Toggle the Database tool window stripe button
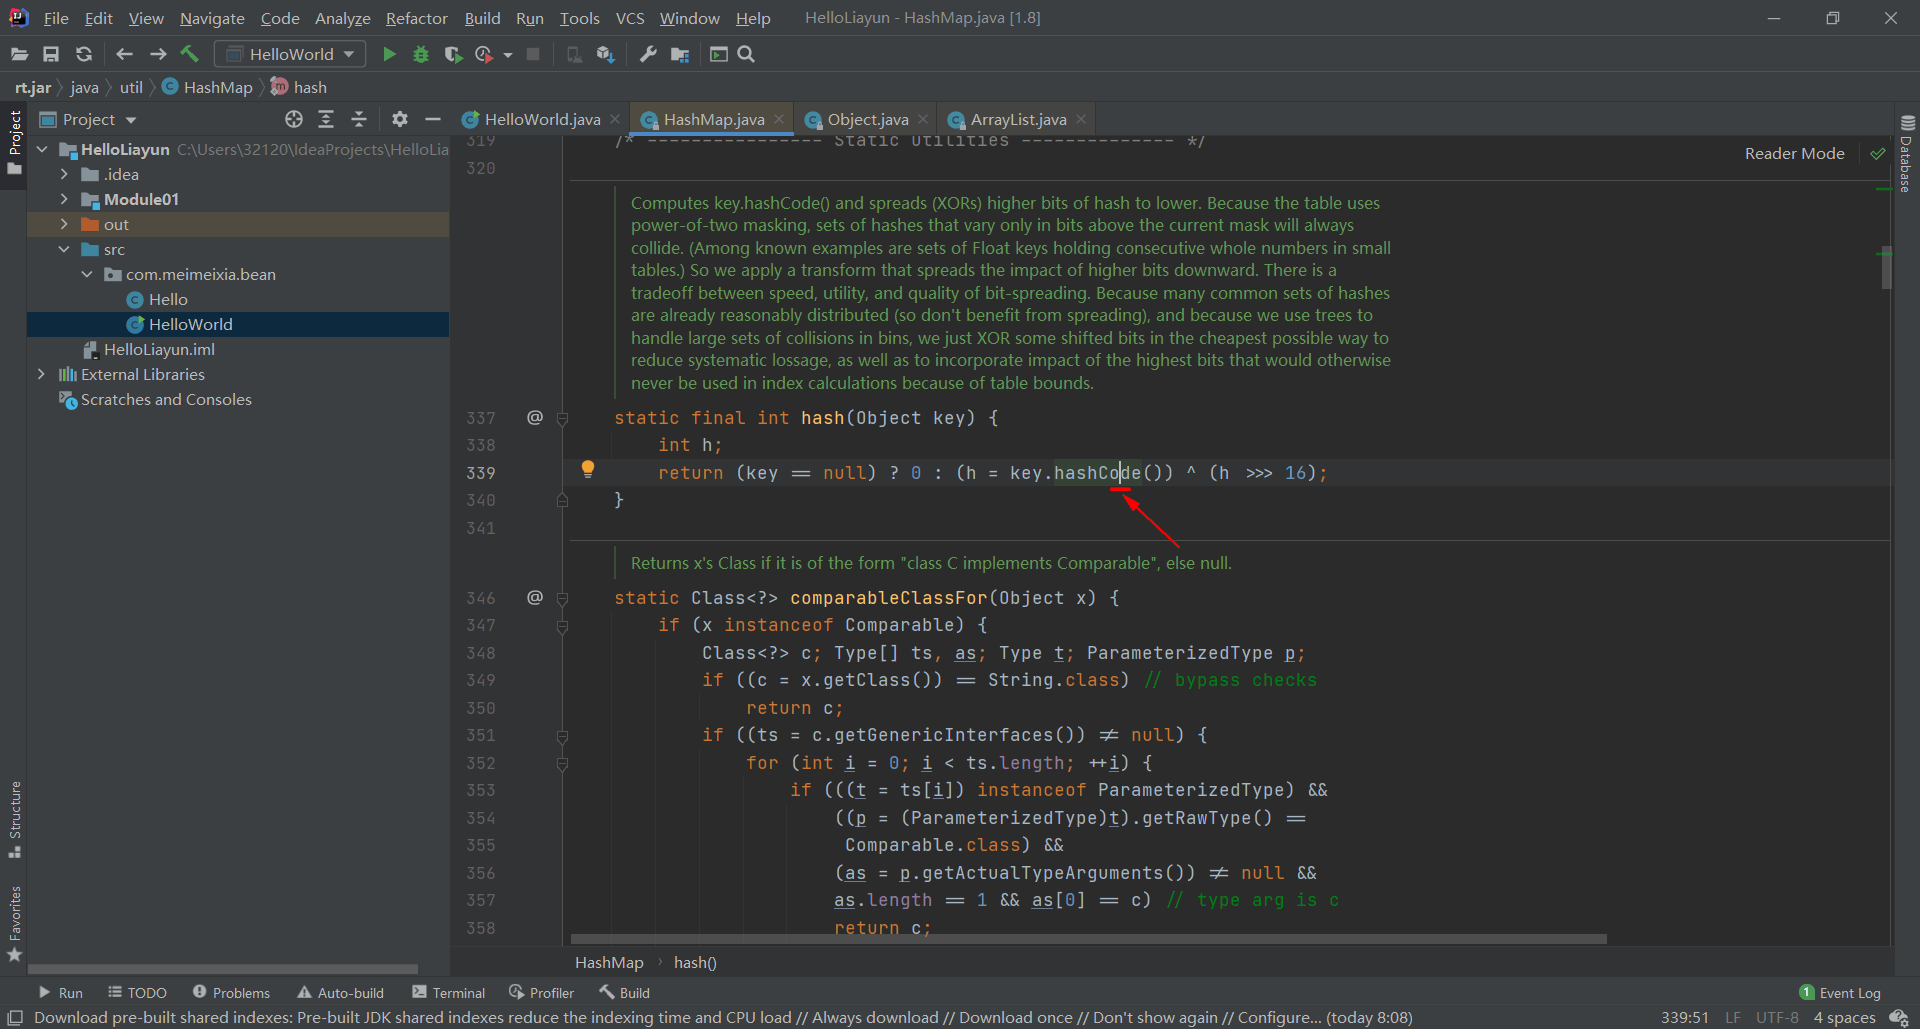The image size is (1920, 1029). [1907, 153]
